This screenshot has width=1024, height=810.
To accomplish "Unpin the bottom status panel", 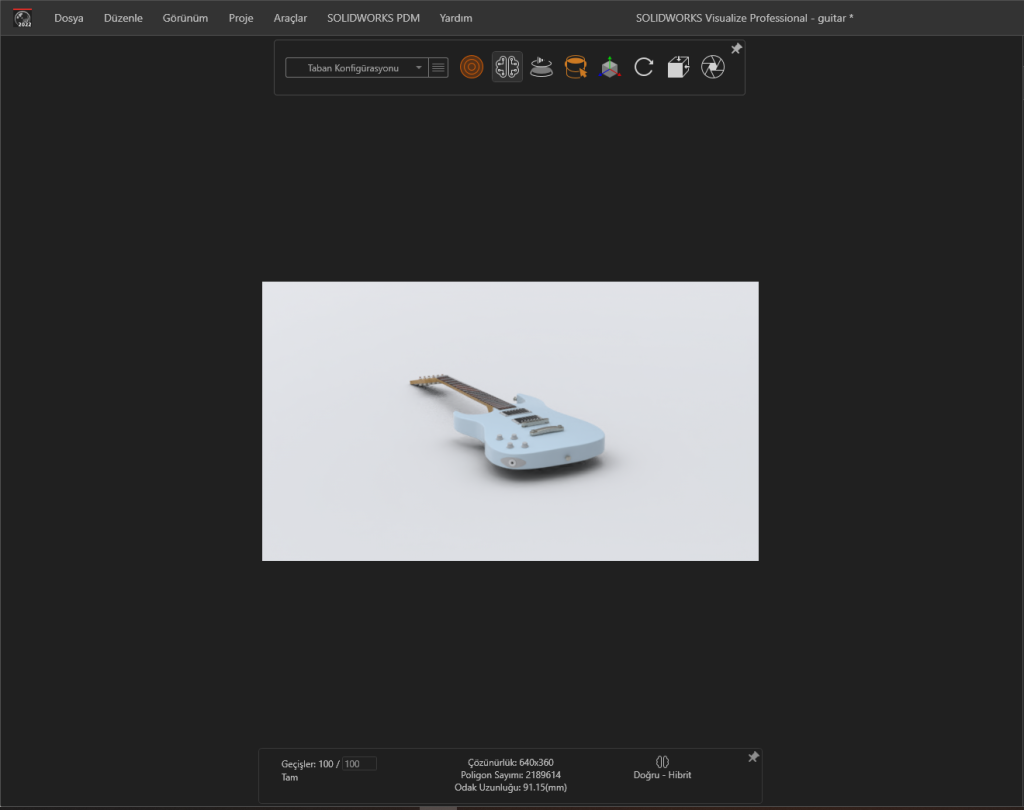I will (753, 757).
